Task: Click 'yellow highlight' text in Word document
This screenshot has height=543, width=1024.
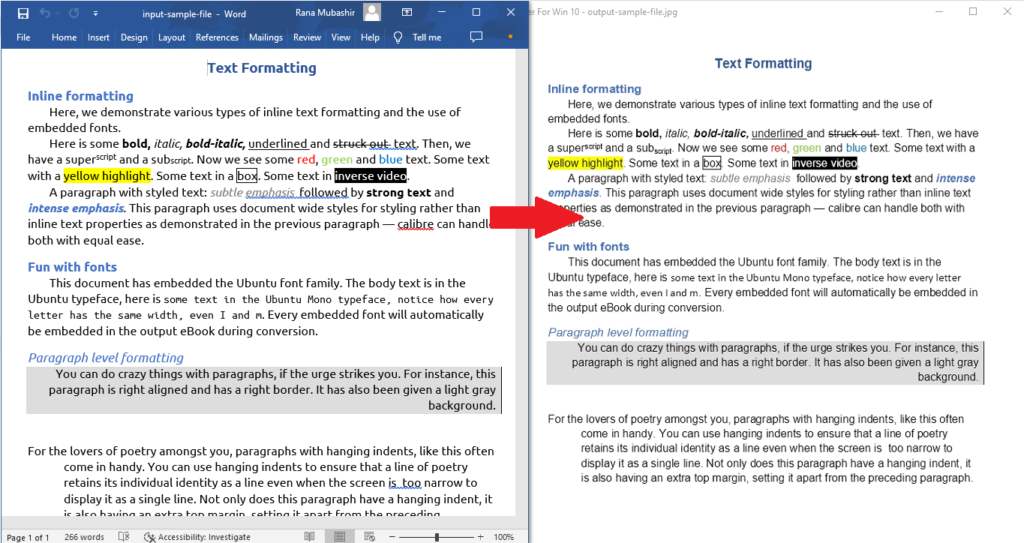Action: tap(107, 176)
